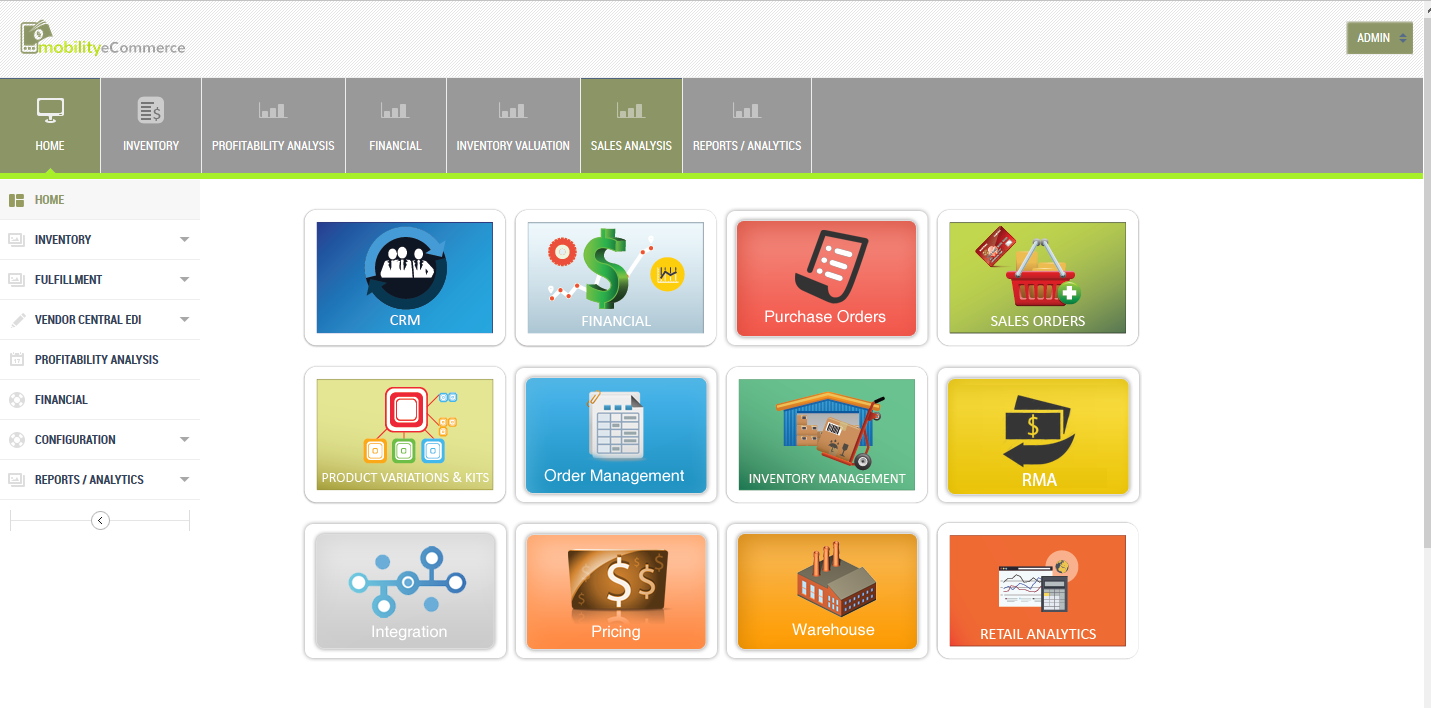The height and width of the screenshot is (708, 1431).
Task: Switch to the Sales Analysis tab
Action: [631, 125]
